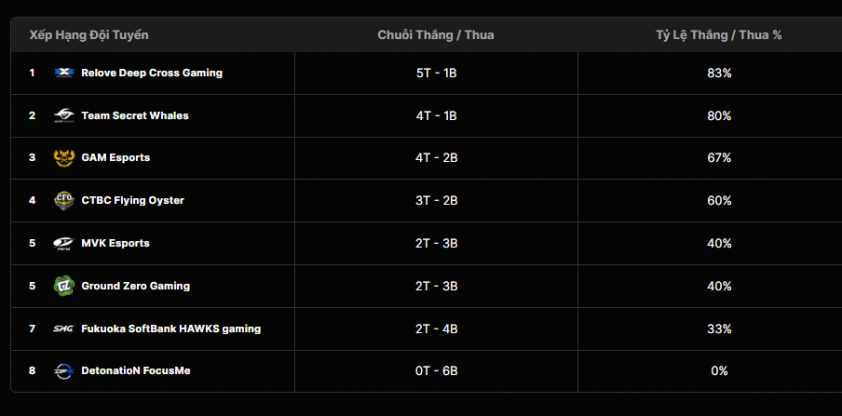Select the DetonatioN FocusMe team name
Image resolution: width=842 pixels, height=416 pixels.
pyautogui.click(x=136, y=371)
